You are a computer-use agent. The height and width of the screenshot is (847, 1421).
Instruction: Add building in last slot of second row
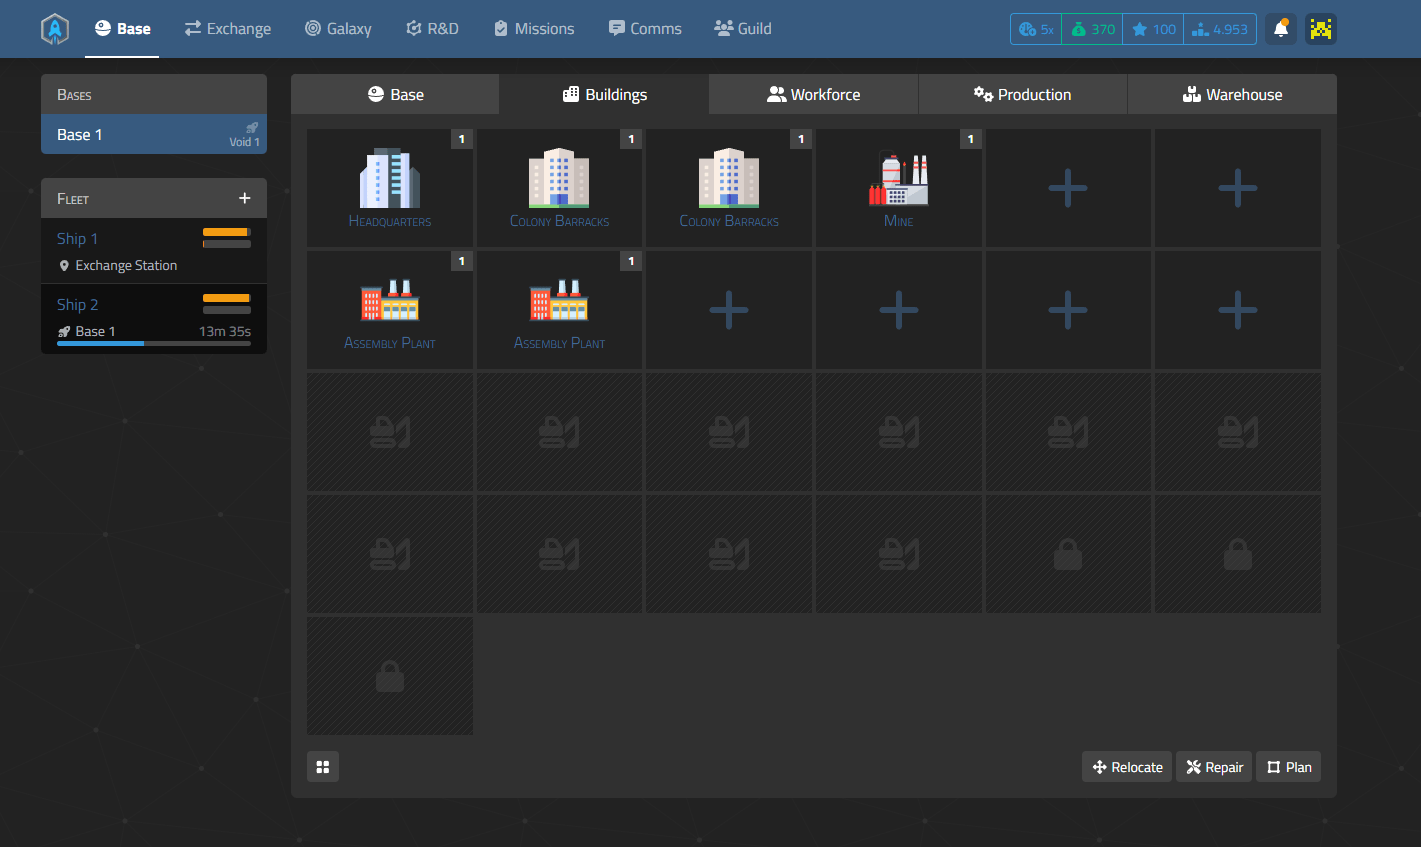pos(1238,310)
